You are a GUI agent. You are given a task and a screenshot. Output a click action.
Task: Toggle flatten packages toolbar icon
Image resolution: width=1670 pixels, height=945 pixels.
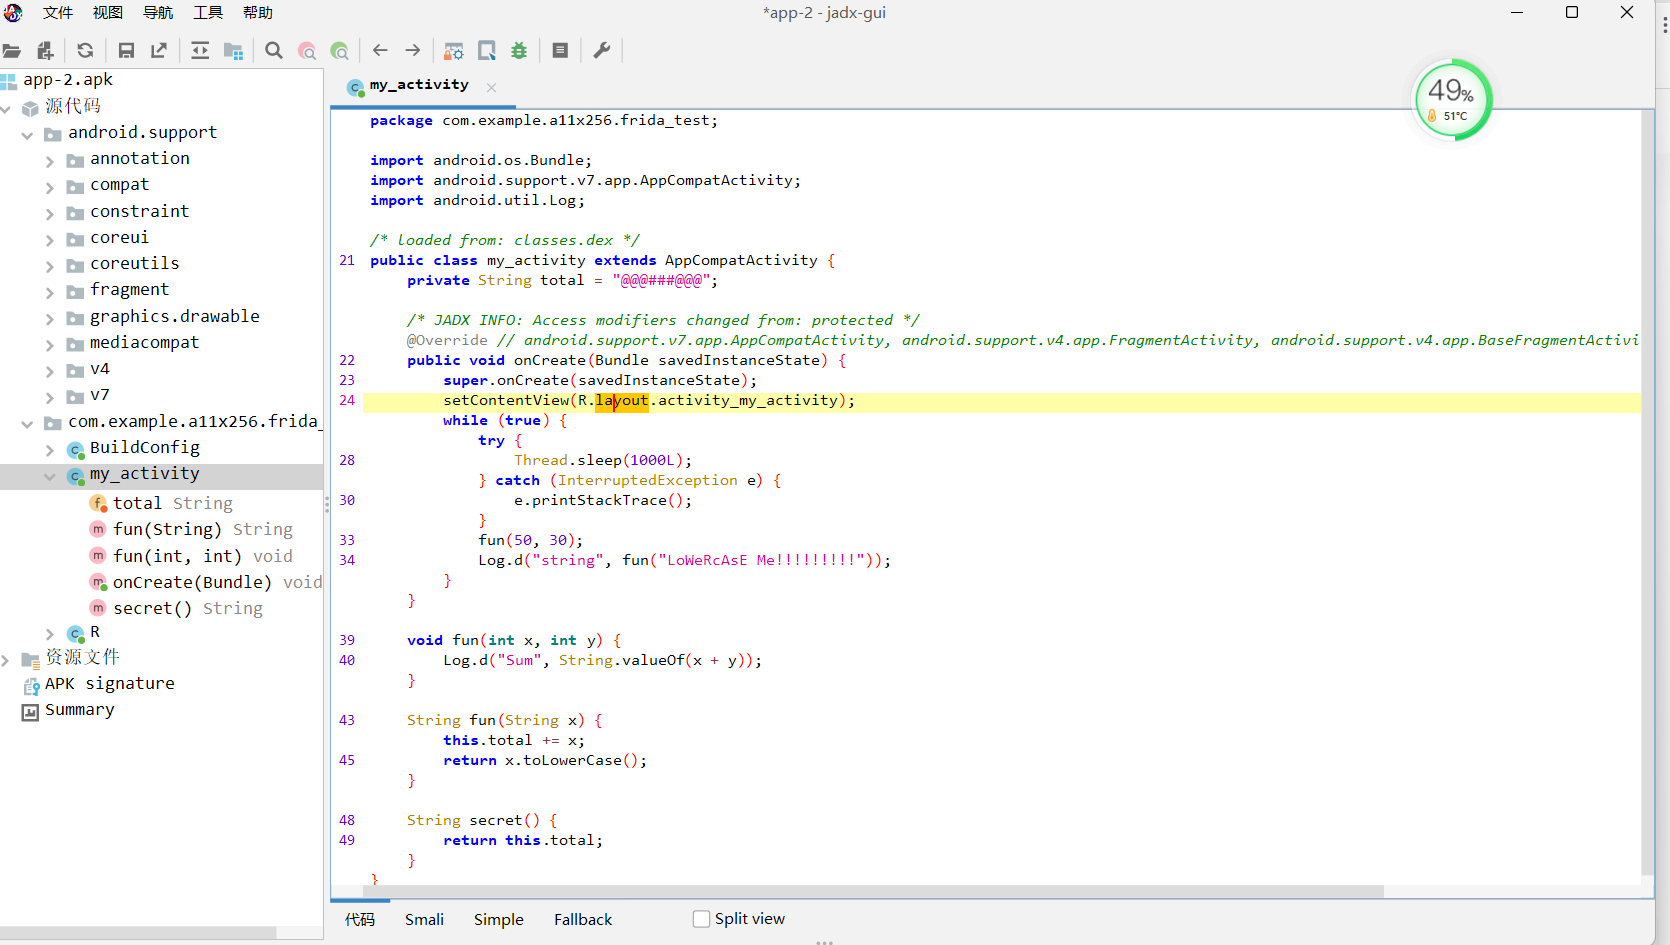[234, 51]
